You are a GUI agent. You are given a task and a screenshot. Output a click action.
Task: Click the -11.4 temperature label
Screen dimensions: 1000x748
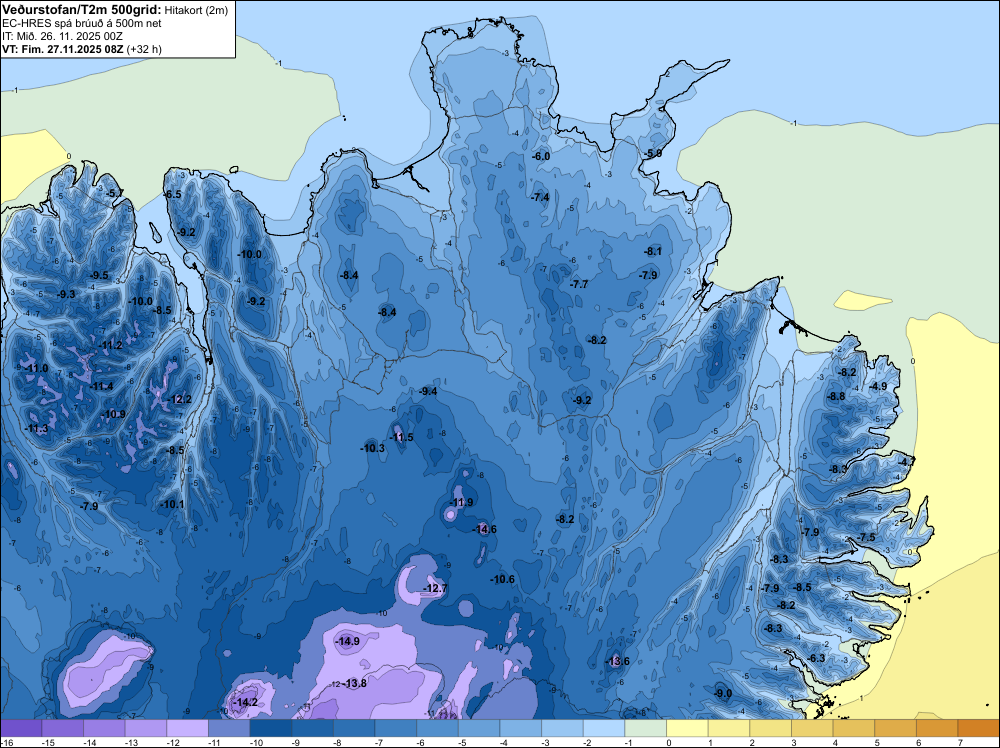(102, 386)
